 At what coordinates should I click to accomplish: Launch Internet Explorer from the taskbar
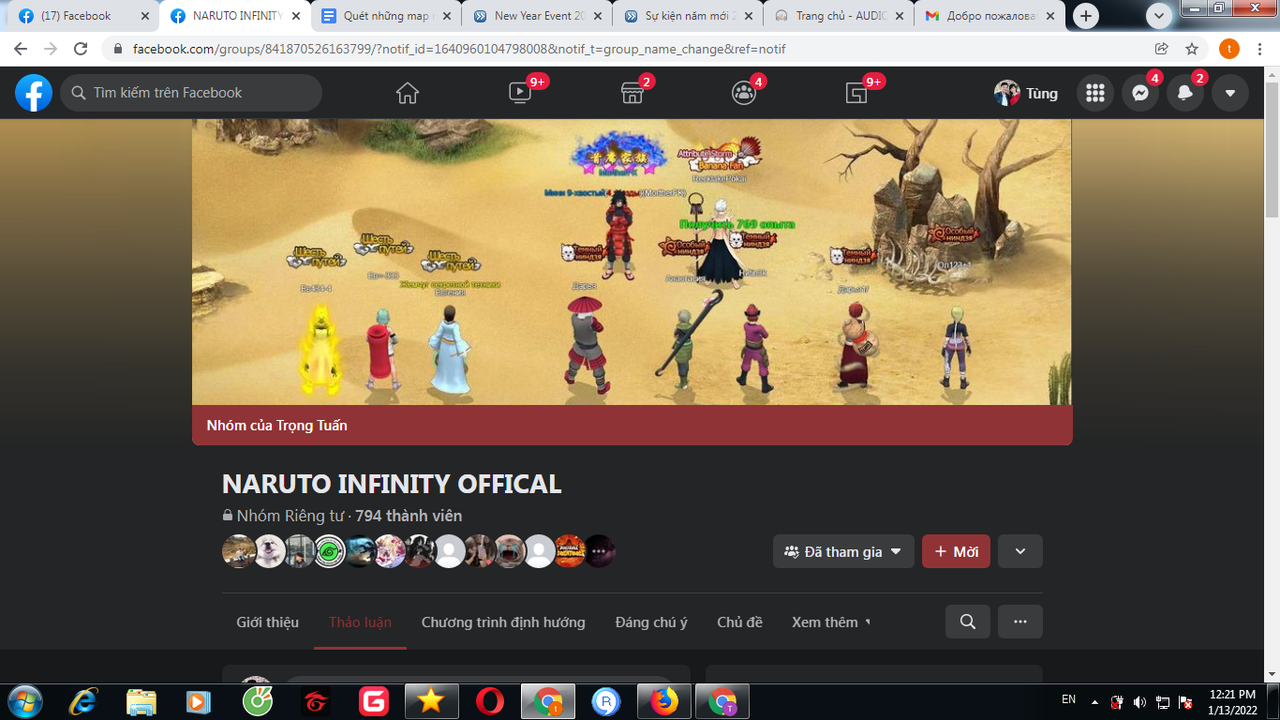point(82,701)
